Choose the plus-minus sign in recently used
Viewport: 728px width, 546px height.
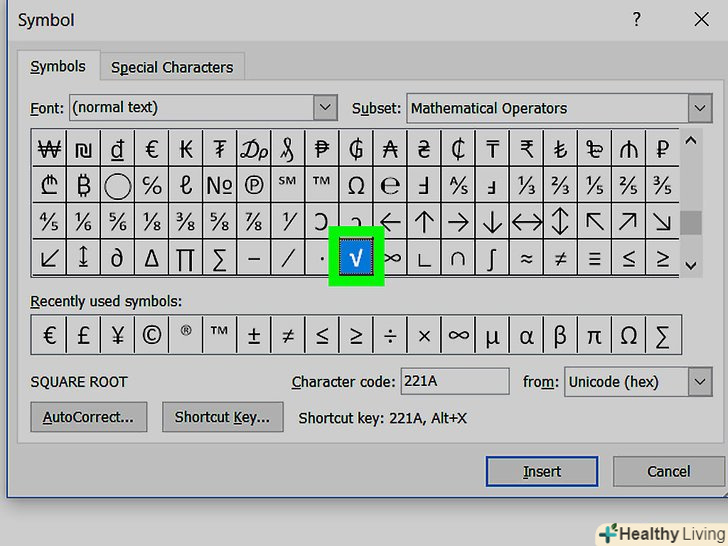pyautogui.click(x=254, y=335)
